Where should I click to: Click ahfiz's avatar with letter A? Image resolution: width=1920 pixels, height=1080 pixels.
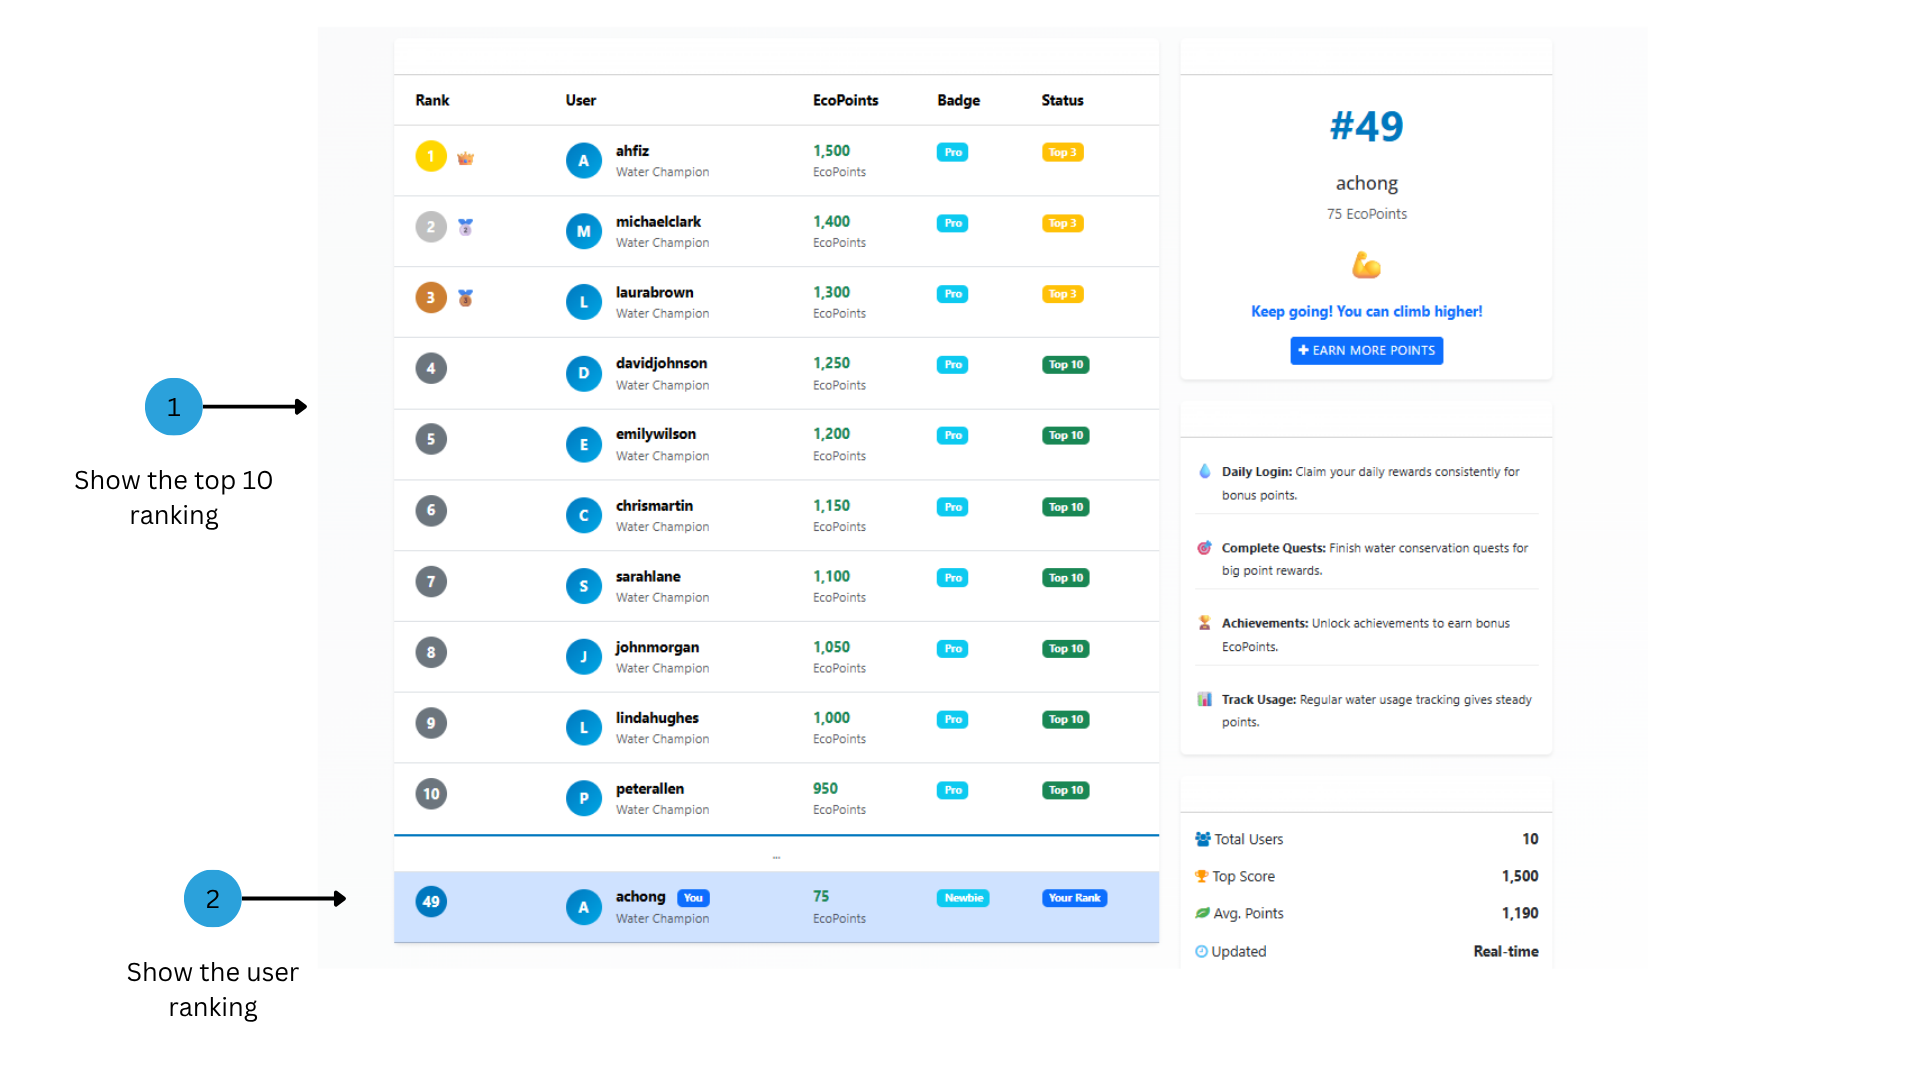(584, 160)
